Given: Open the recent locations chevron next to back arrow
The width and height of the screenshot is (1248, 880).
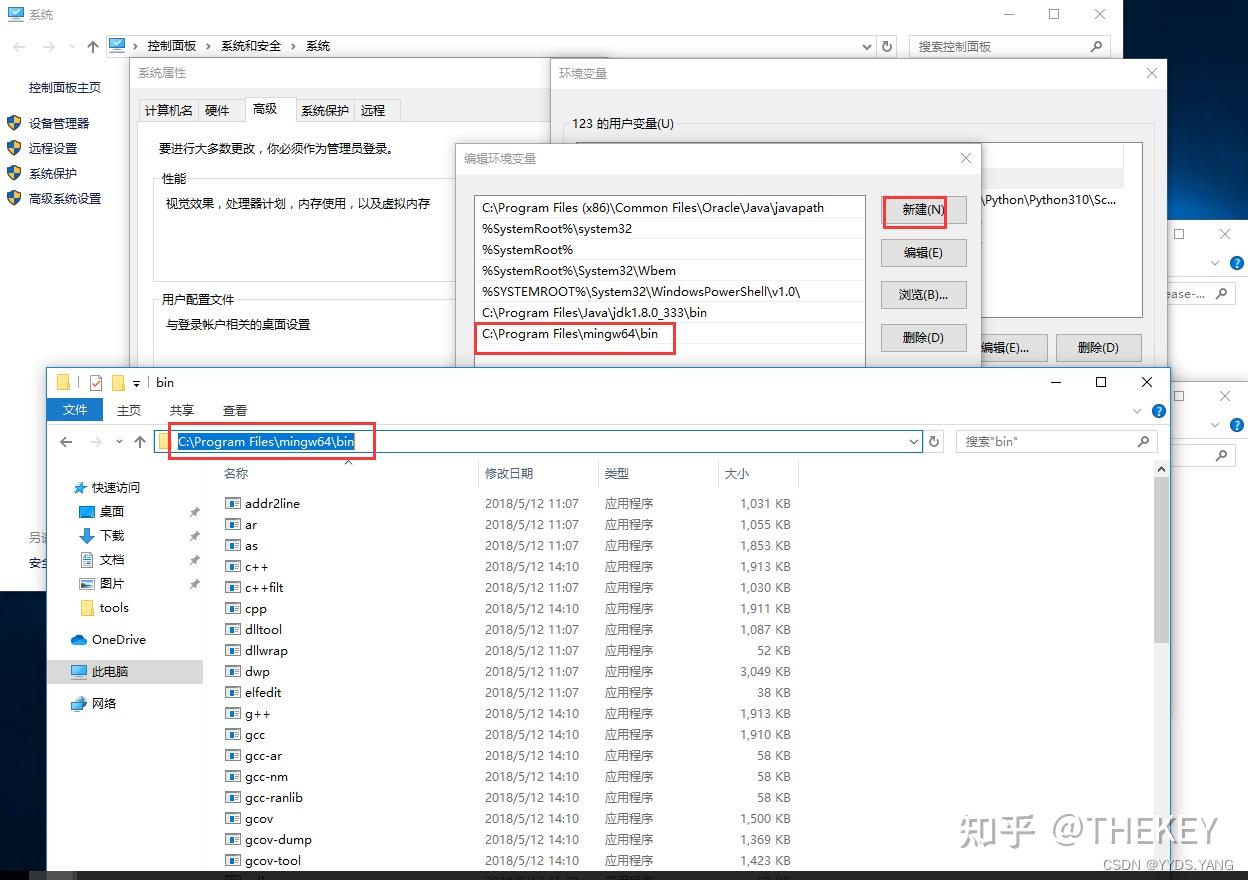Looking at the screenshot, I should 119,441.
